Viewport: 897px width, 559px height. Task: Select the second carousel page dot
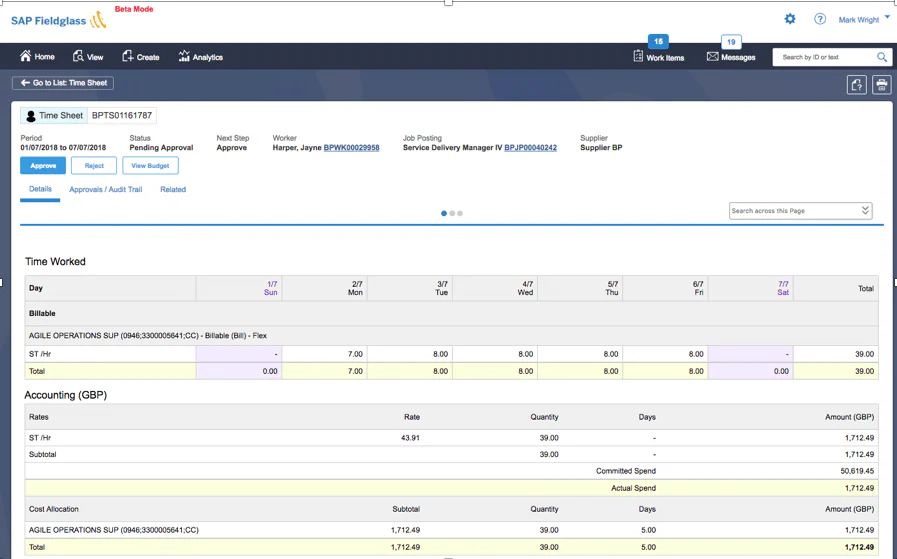452,213
